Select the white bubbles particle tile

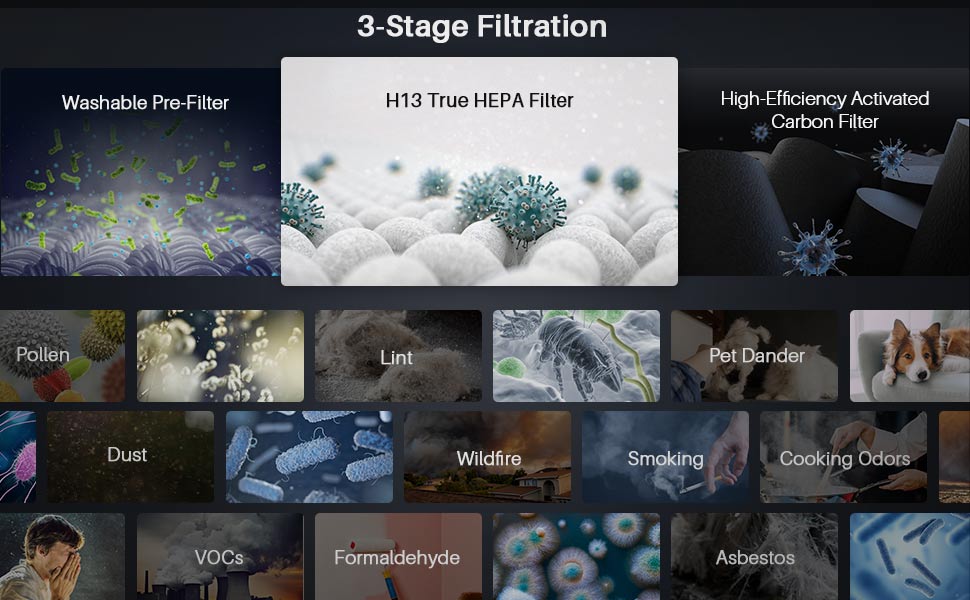pos(220,356)
